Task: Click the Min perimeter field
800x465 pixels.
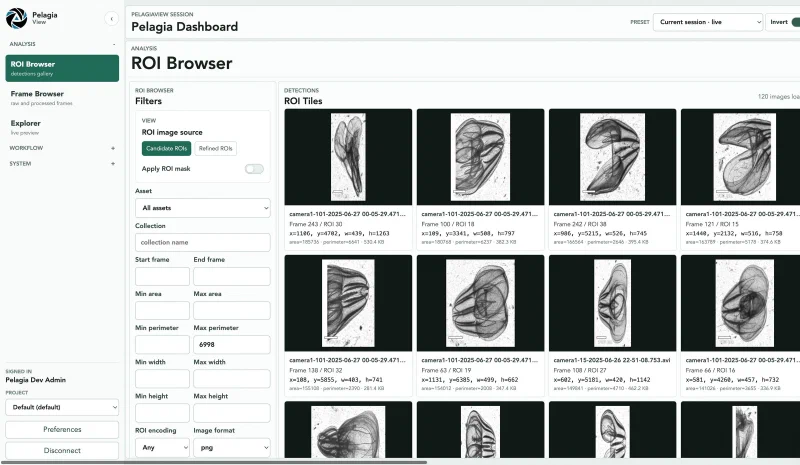Action: click(162, 345)
